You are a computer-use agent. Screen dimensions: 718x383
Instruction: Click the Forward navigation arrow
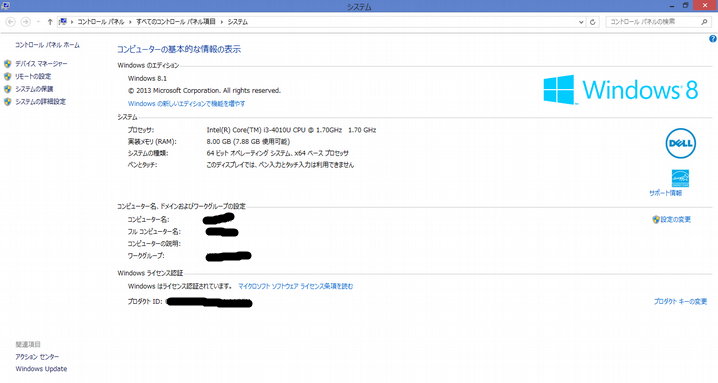coord(26,22)
